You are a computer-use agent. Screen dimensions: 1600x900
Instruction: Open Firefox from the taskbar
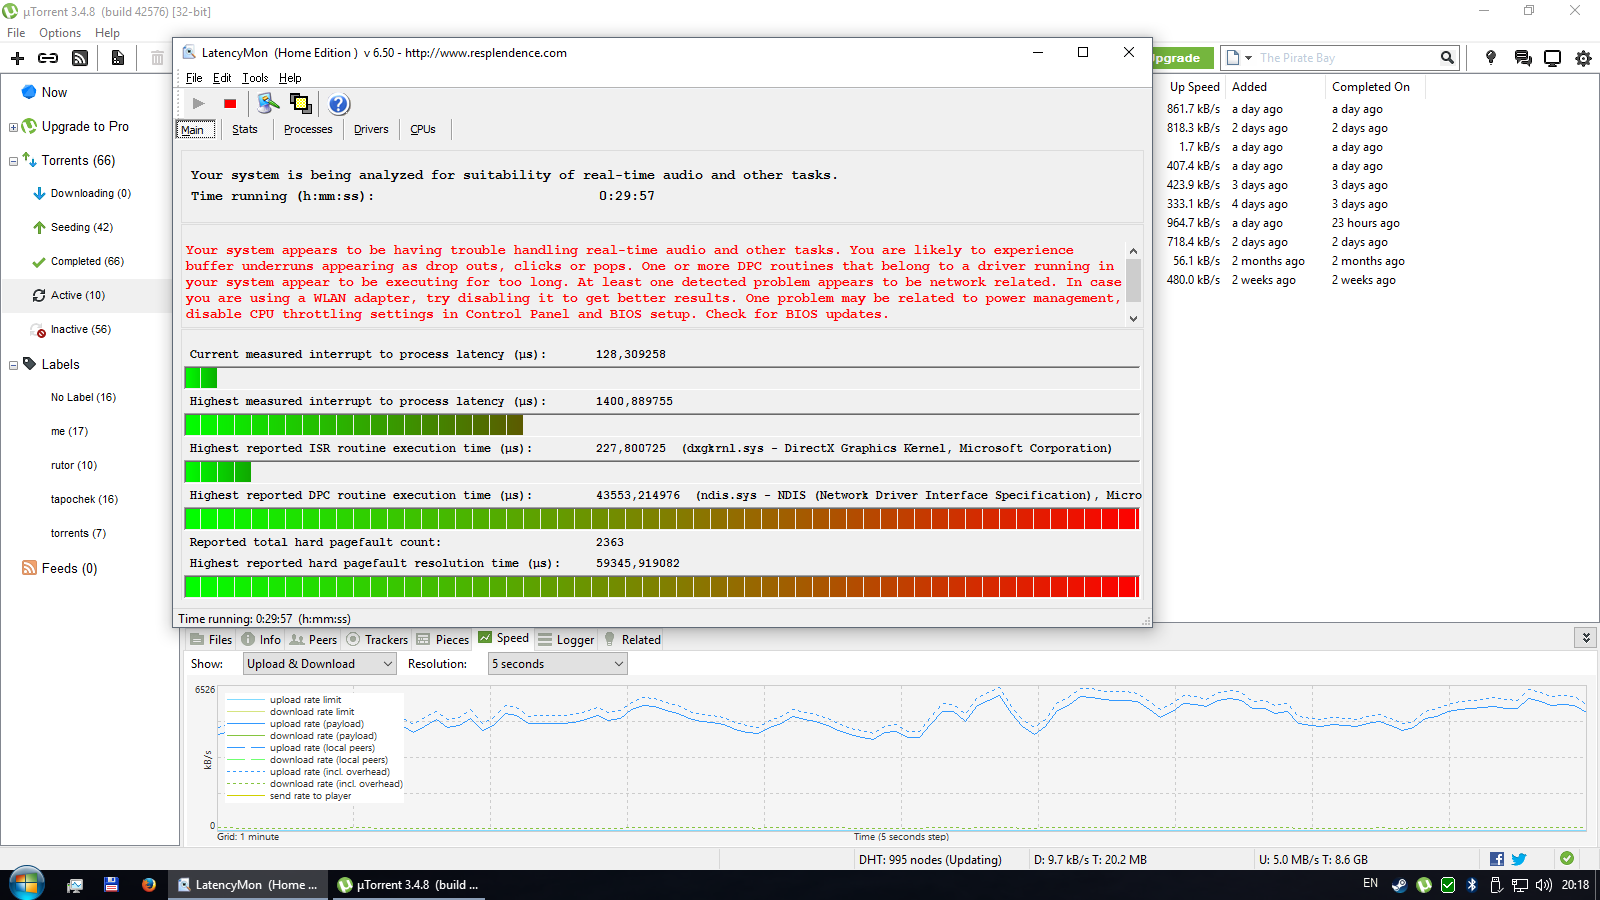pyautogui.click(x=148, y=885)
